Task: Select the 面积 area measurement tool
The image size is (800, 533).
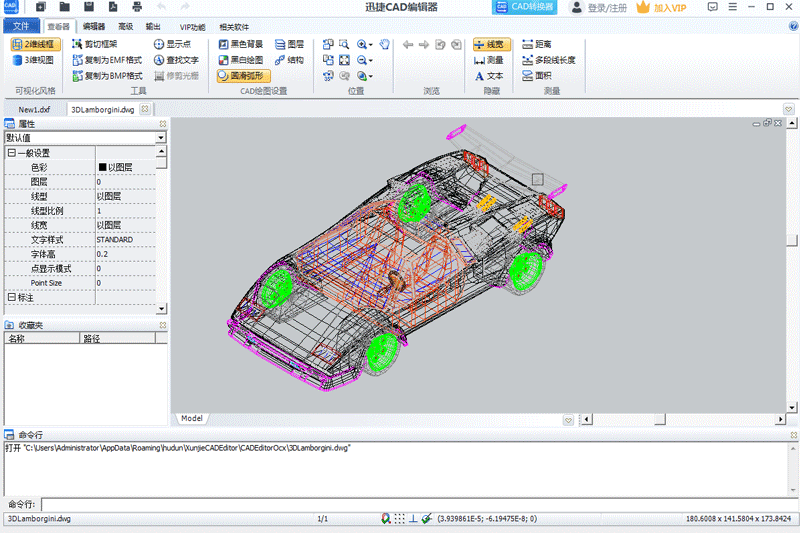Action: click(x=537, y=76)
